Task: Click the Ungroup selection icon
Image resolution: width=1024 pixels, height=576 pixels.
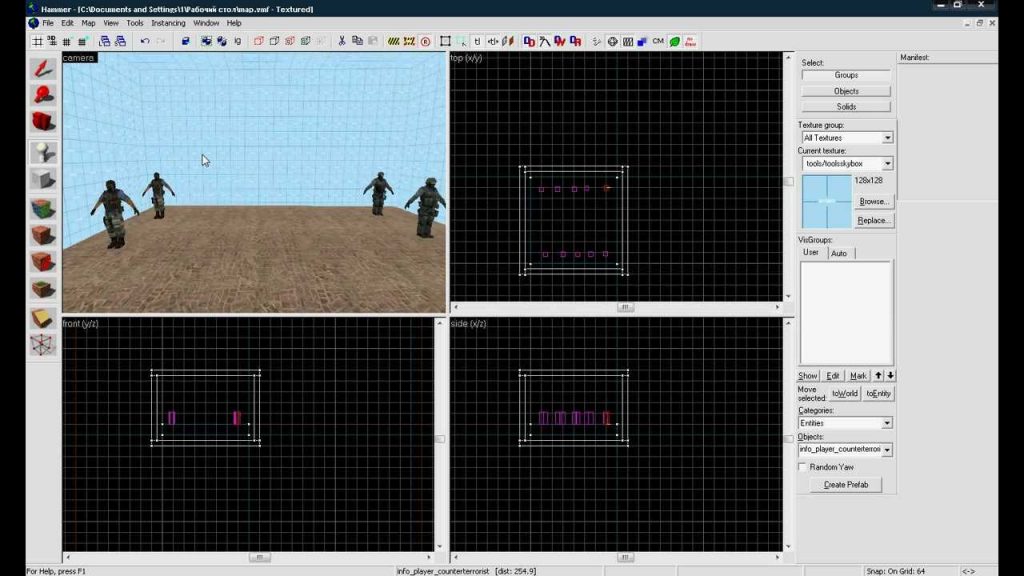Action: (x=221, y=41)
